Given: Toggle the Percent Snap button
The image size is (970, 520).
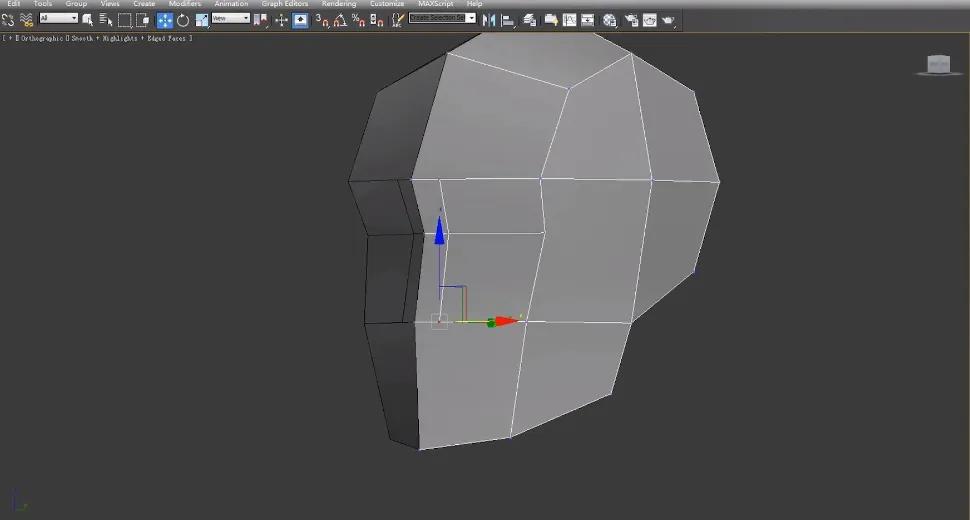Looking at the screenshot, I should pyautogui.click(x=358, y=20).
